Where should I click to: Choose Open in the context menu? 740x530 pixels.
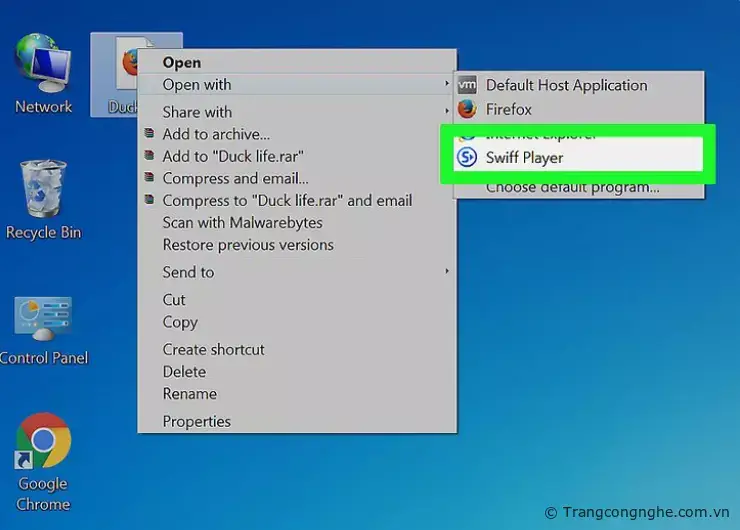(182, 63)
